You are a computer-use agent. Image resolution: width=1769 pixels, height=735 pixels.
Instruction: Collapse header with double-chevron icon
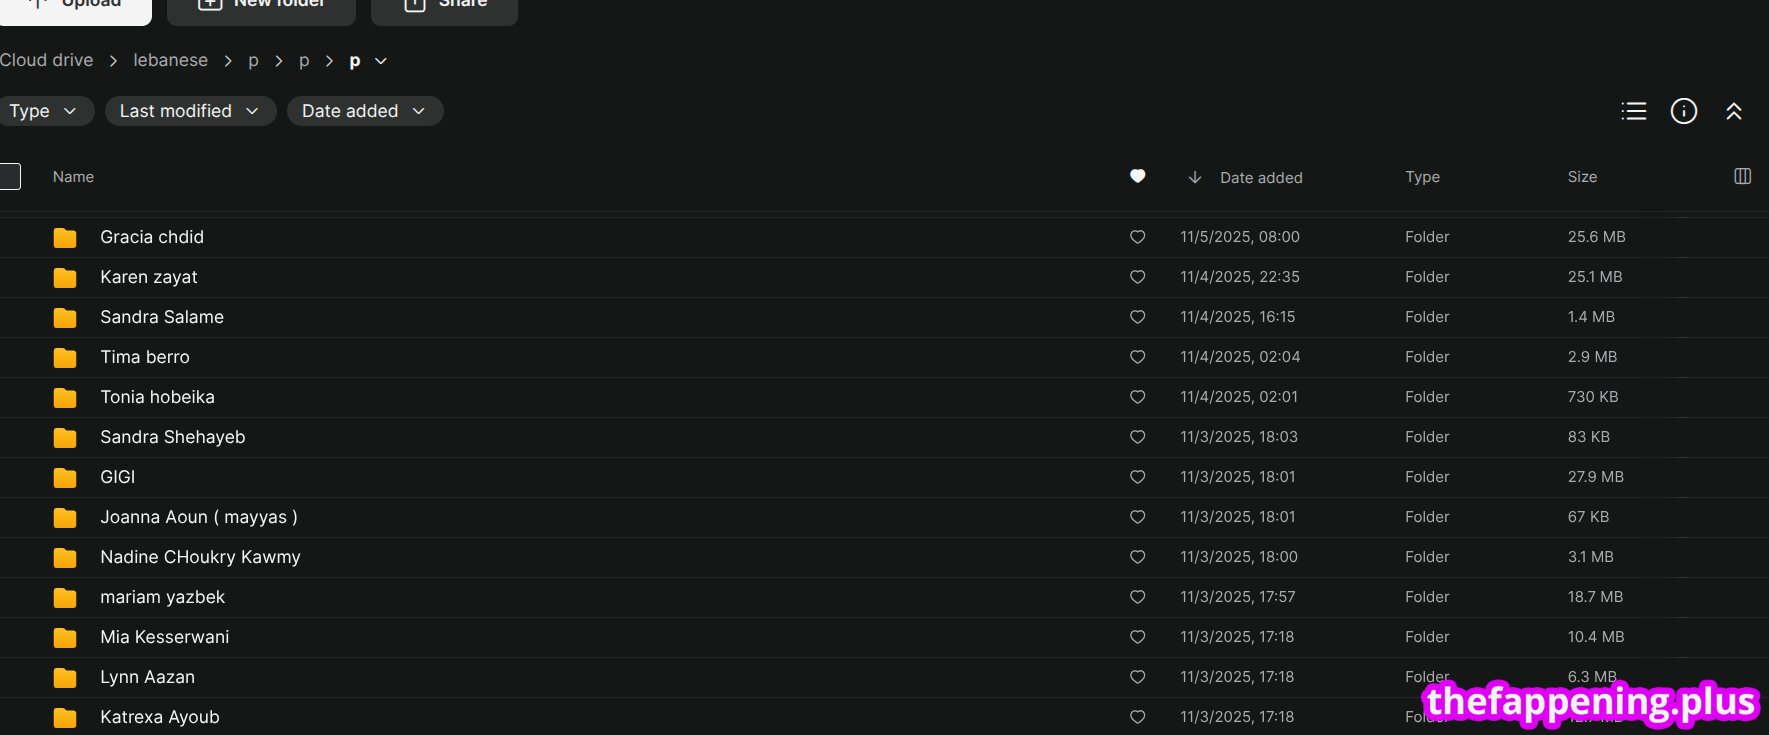click(1734, 111)
